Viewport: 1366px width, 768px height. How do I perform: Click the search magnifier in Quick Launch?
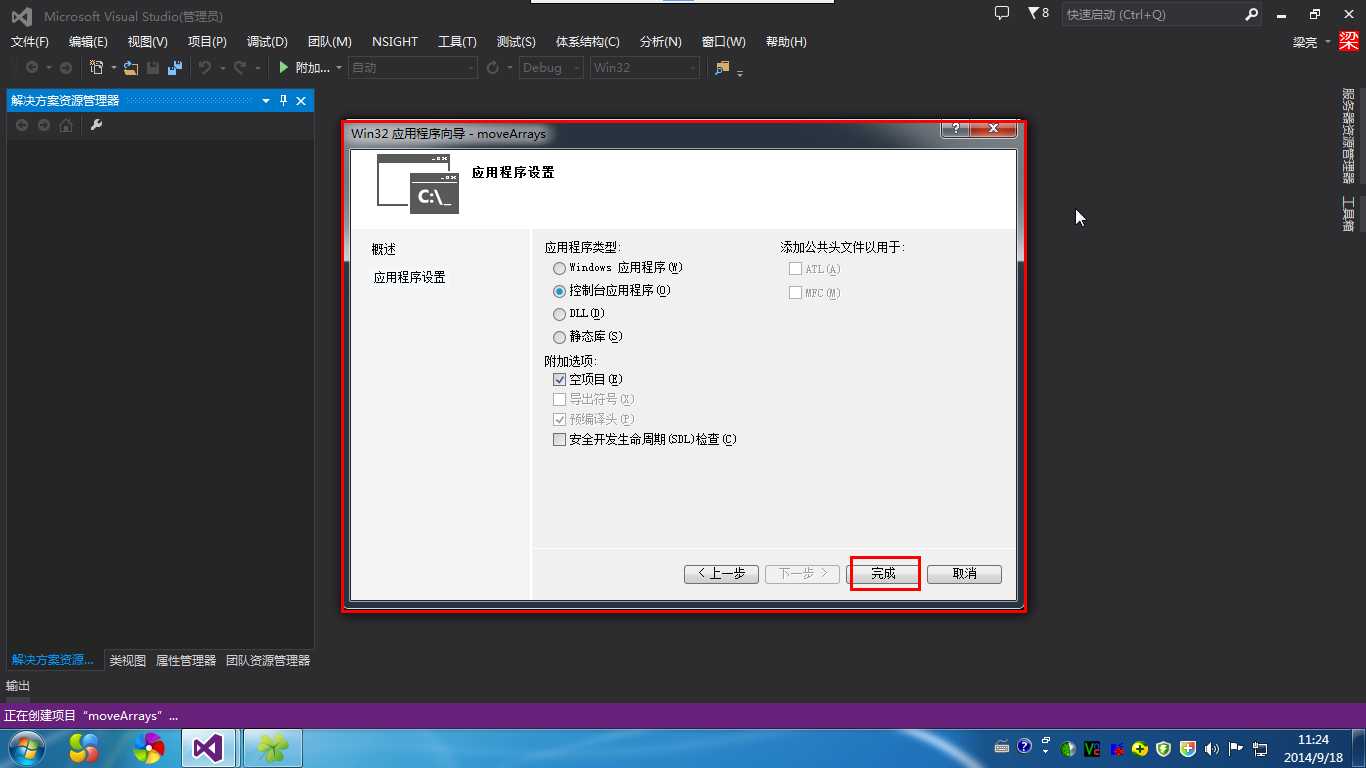coord(1251,15)
